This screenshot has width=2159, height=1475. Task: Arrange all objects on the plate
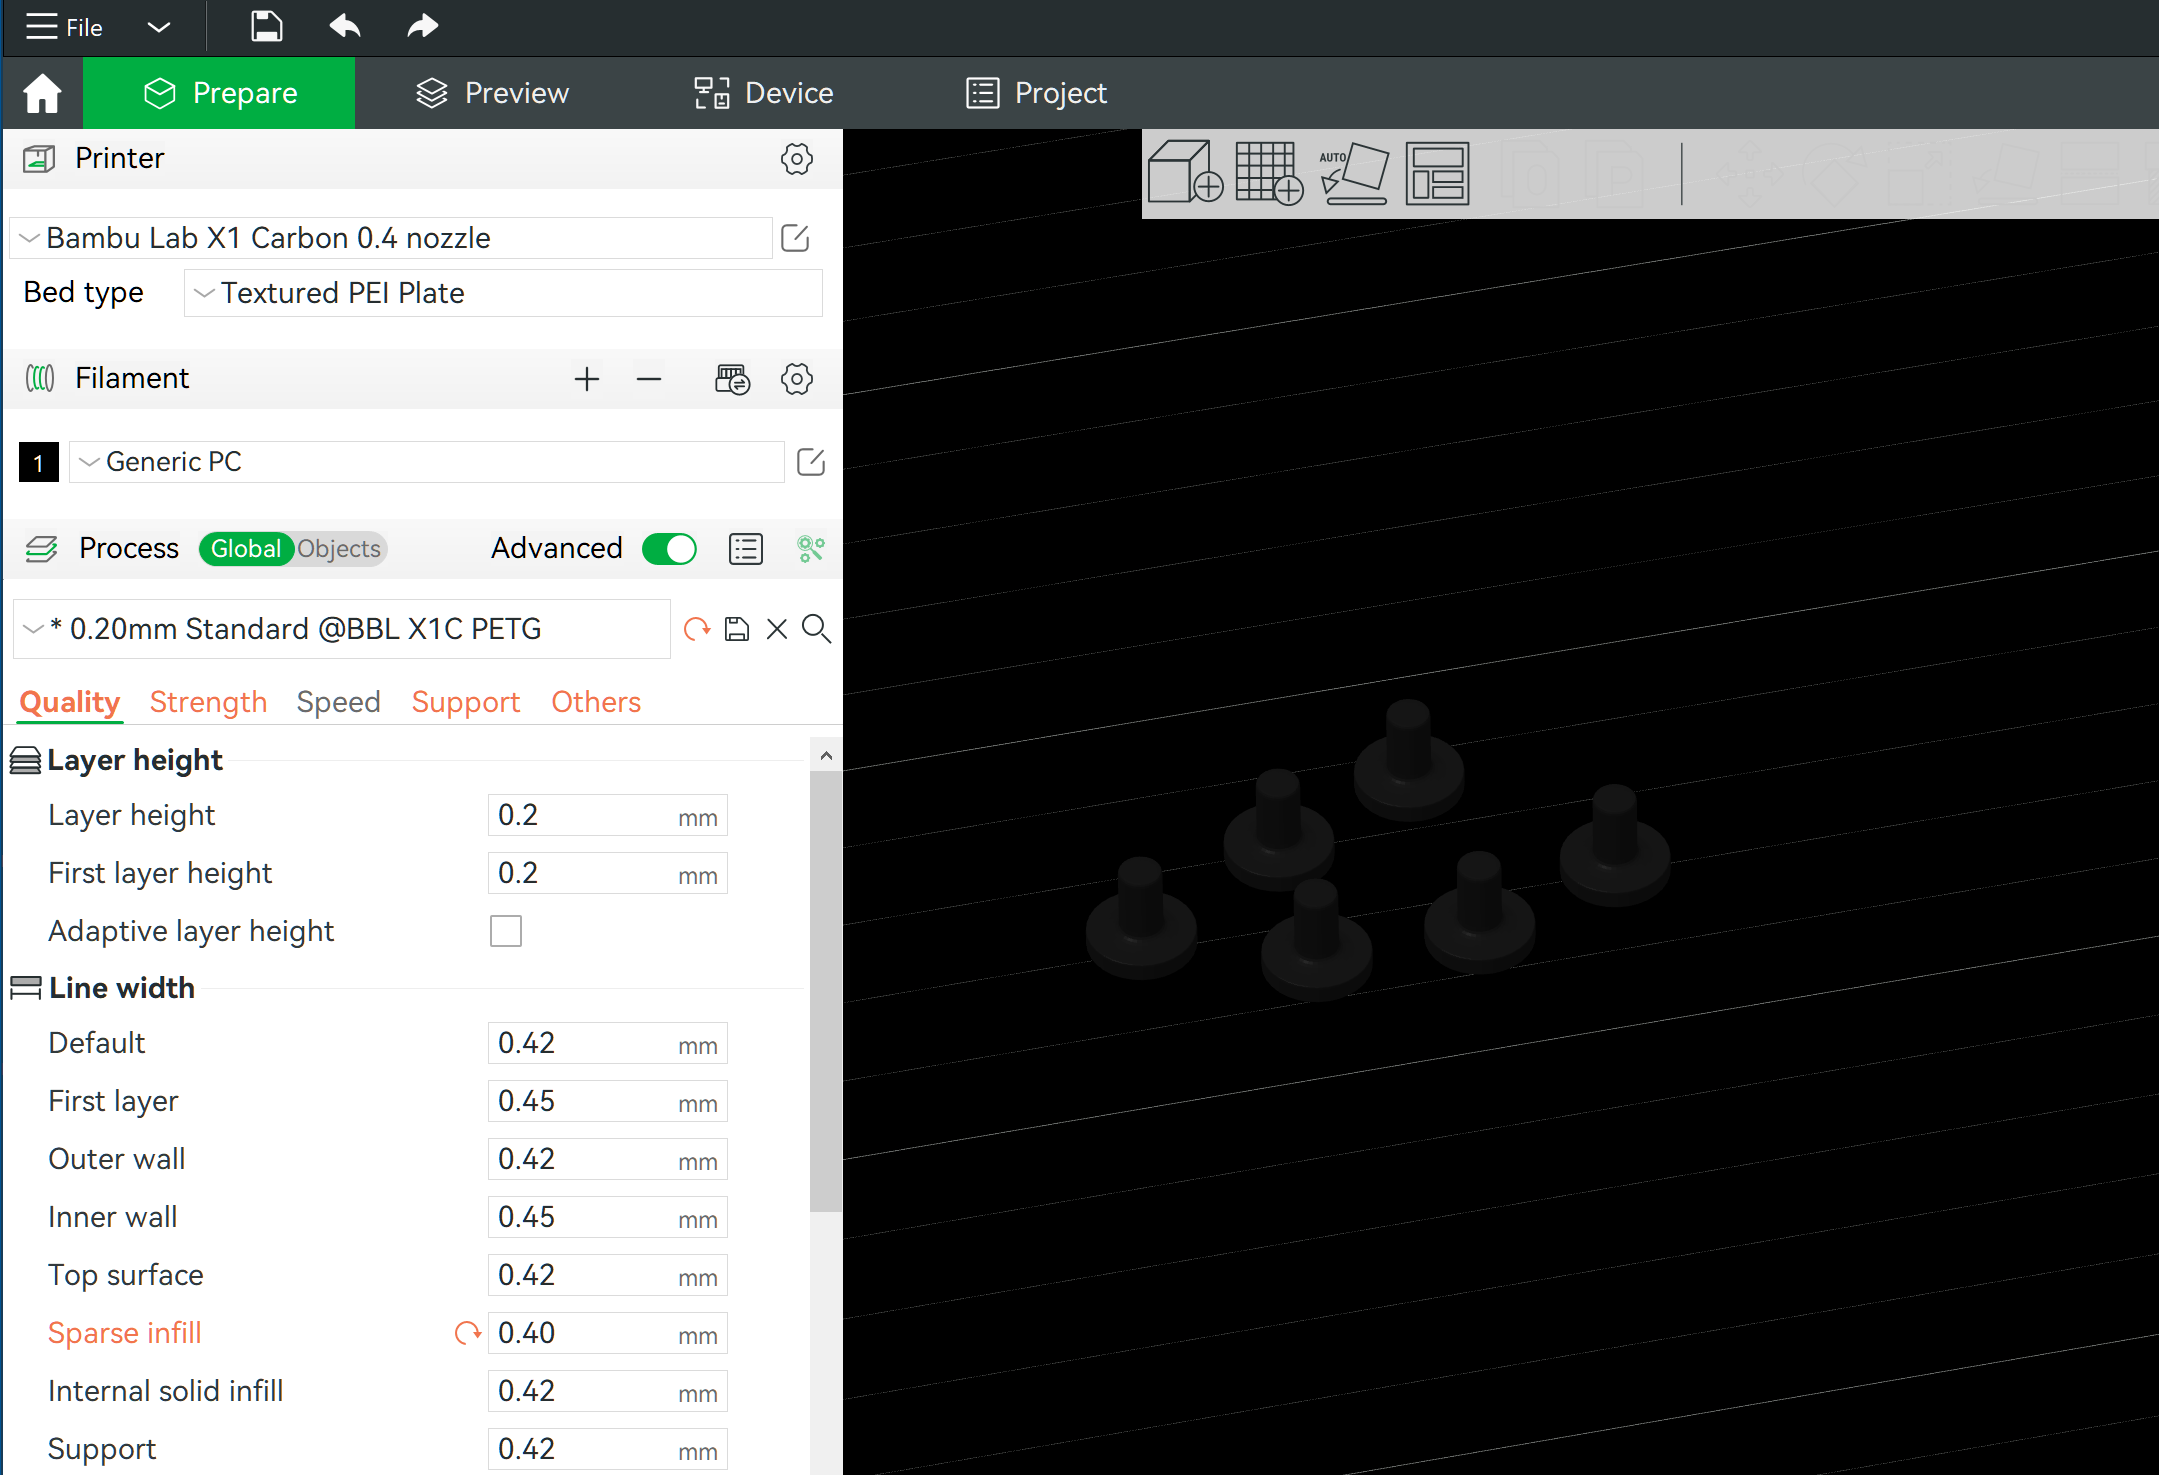[x=1437, y=173]
